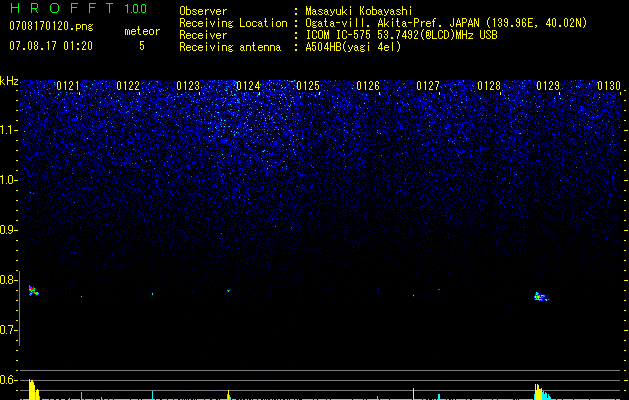The width and height of the screenshot is (629, 400).
Task: Click the yellow power peak at far left
Action: coord(34,389)
